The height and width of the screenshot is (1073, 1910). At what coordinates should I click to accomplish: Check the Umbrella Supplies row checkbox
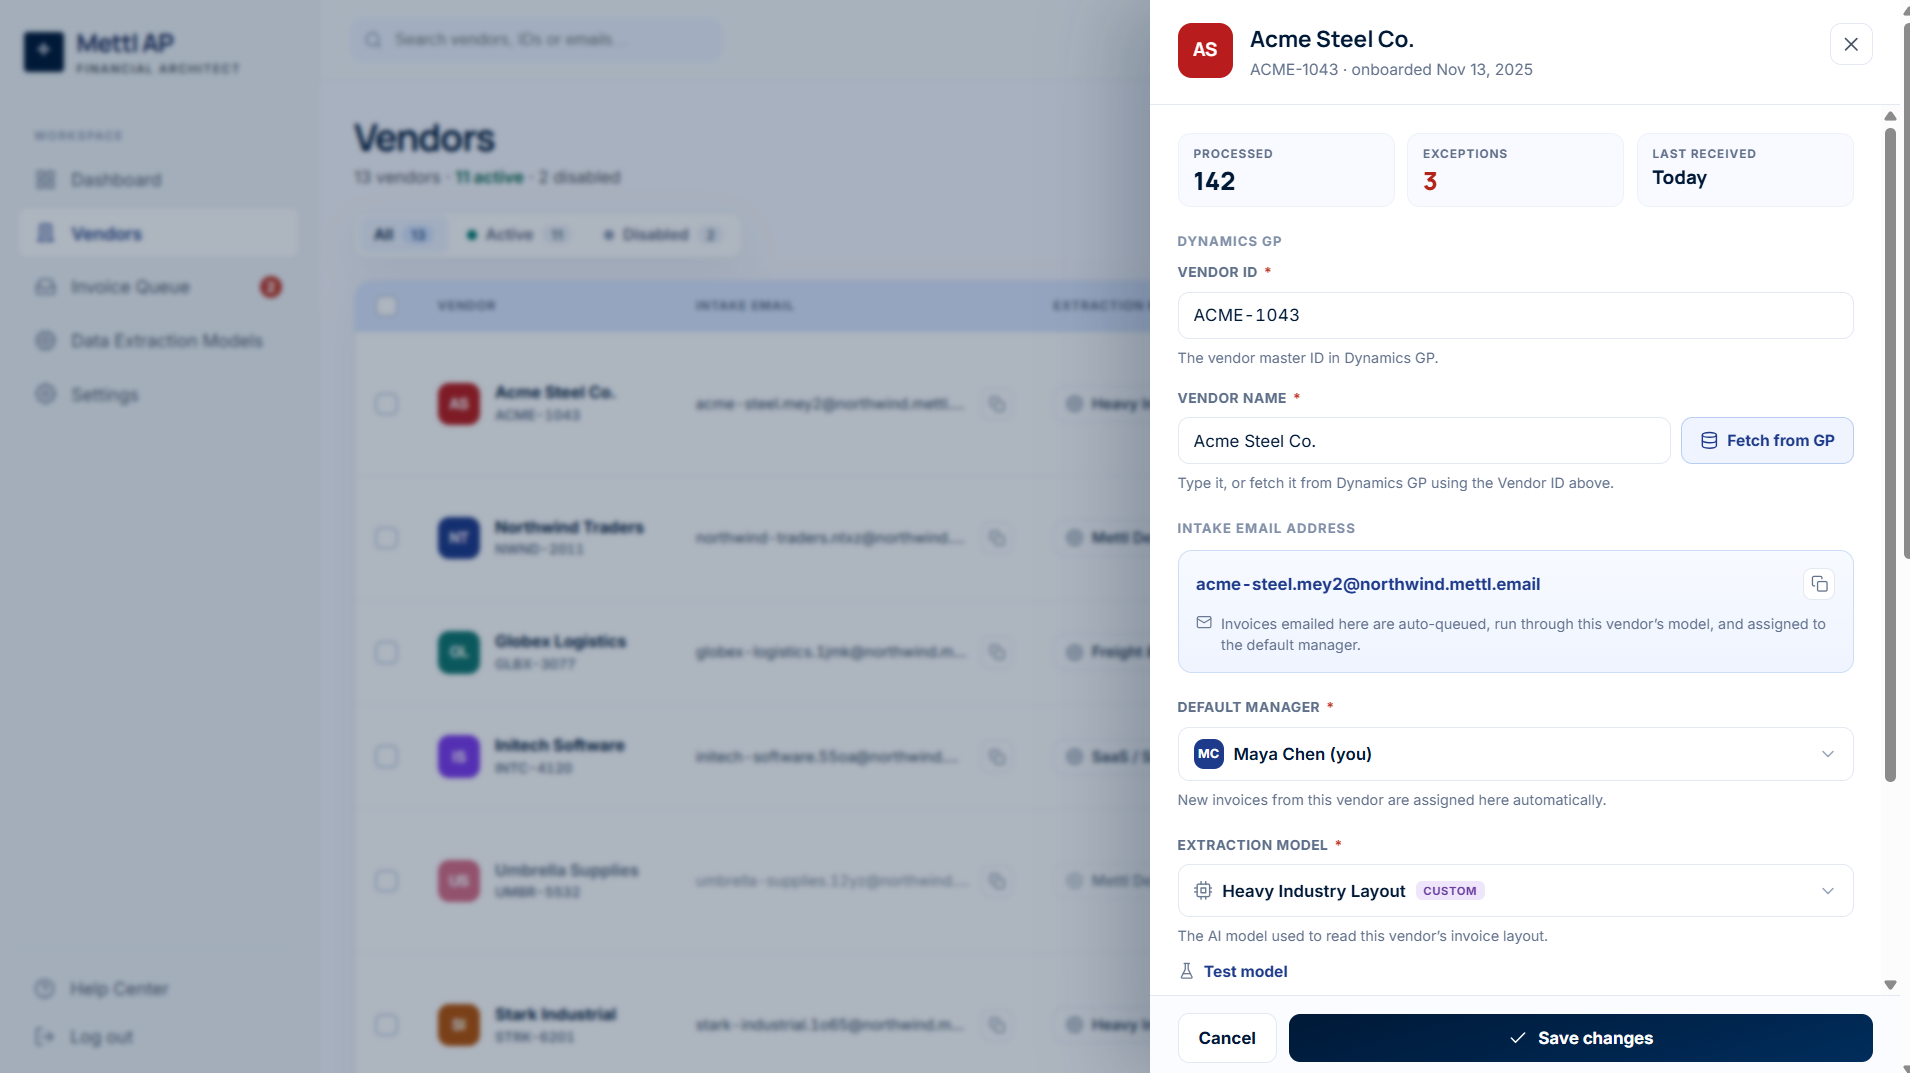tap(386, 881)
